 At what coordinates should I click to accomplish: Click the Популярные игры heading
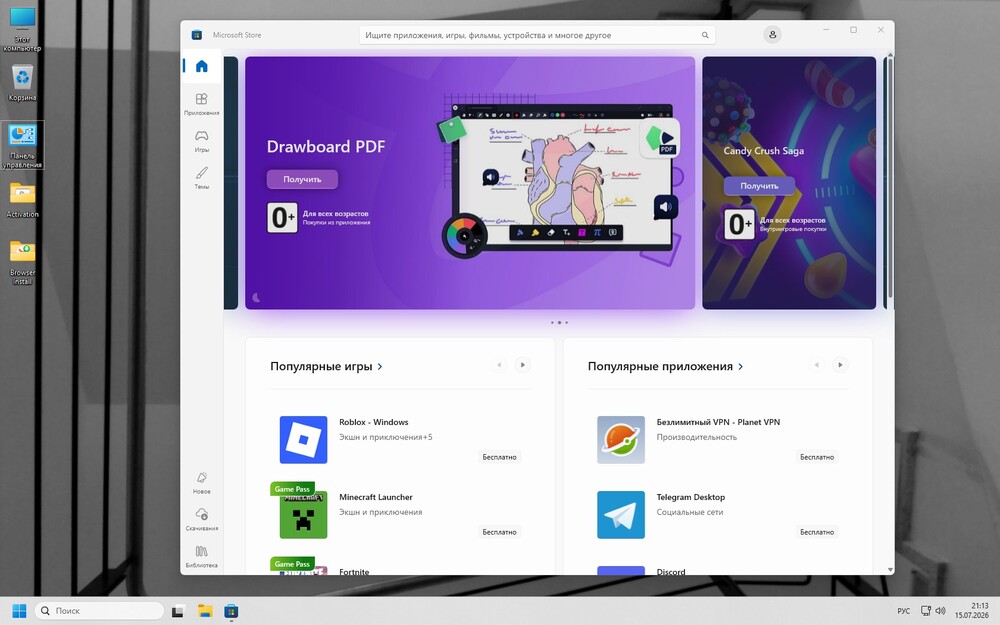pyautogui.click(x=321, y=366)
